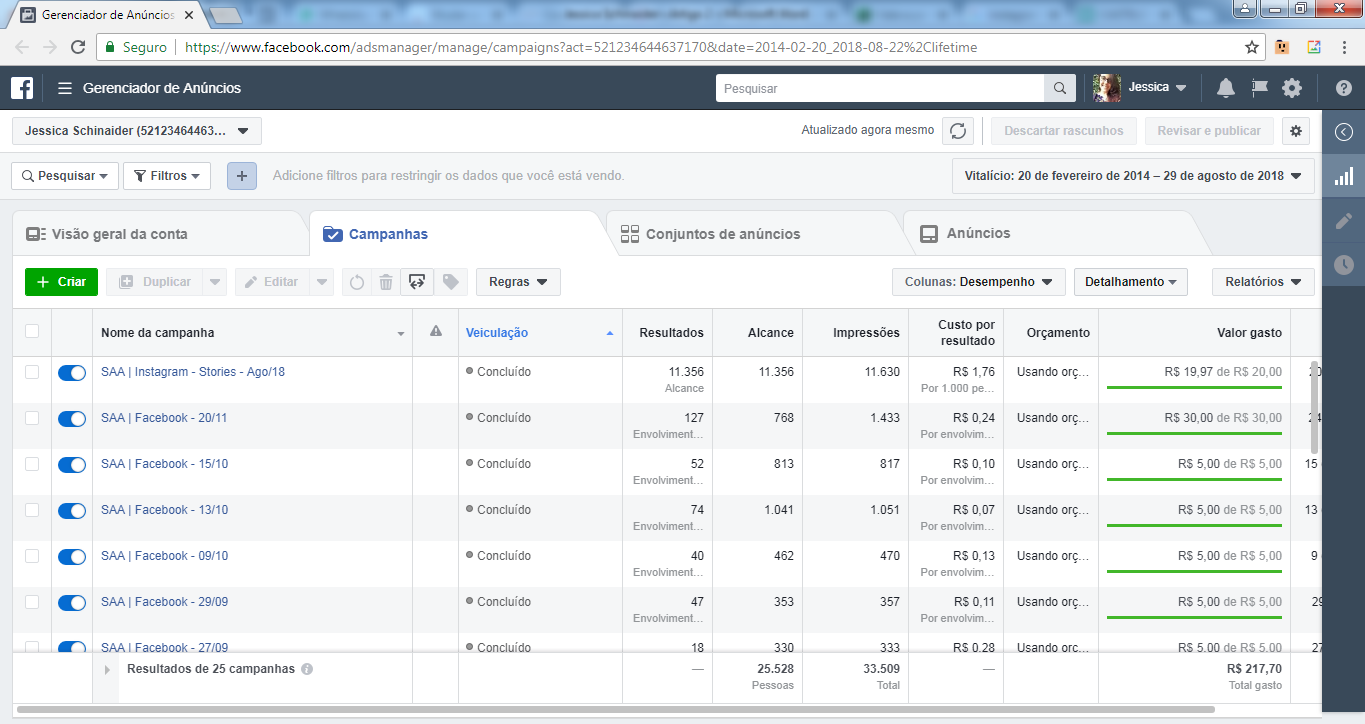
Task: Click the delete trash can icon
Action: [386, 282]
